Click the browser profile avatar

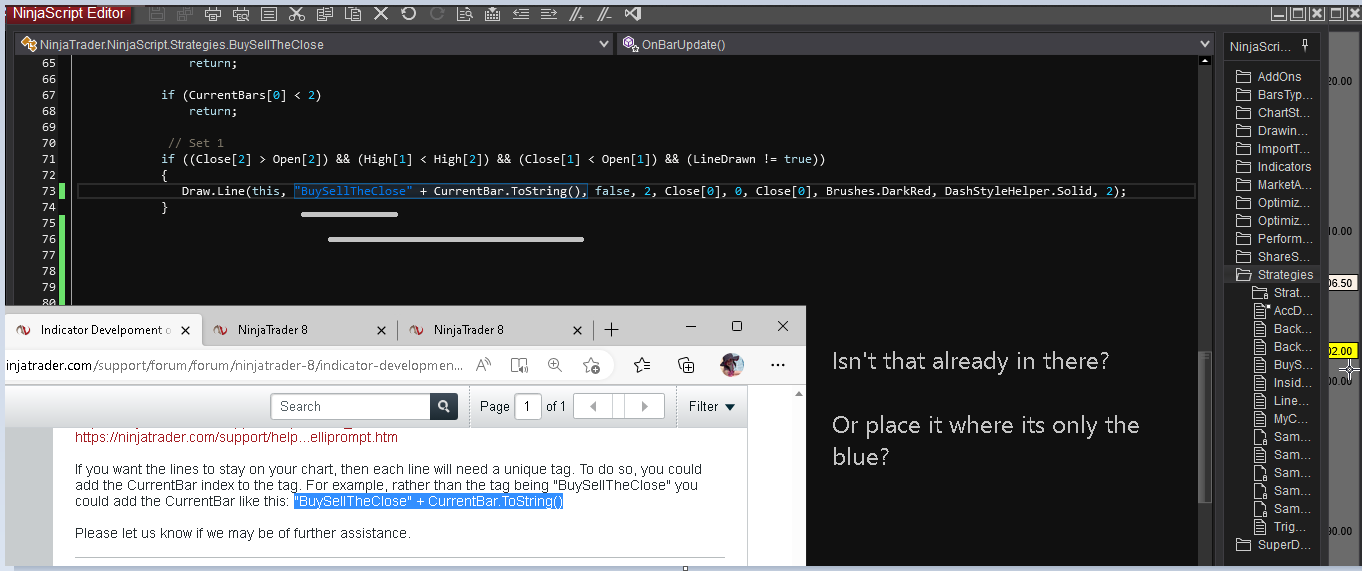point(732,365)
